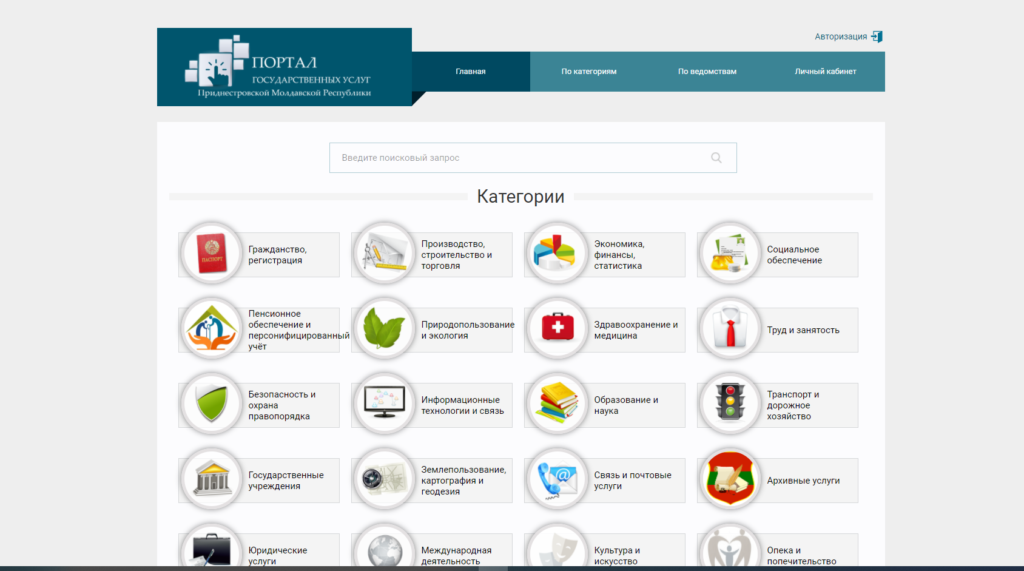Click the red passport icon for Гражданство, регистрация
This screenshot has height=571, width=1024.
(212, 253)
